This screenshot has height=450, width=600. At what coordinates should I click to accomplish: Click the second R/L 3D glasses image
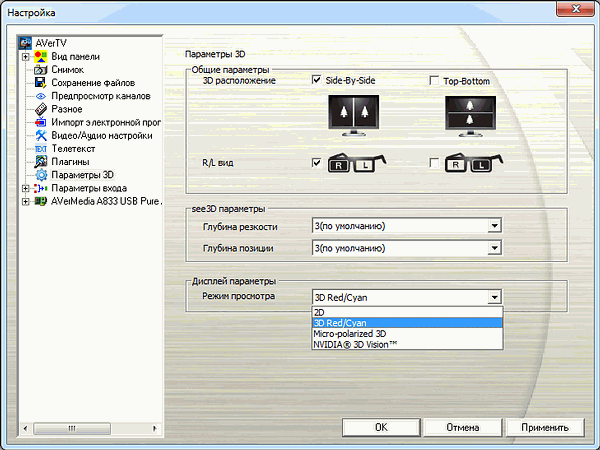(473, 163)
